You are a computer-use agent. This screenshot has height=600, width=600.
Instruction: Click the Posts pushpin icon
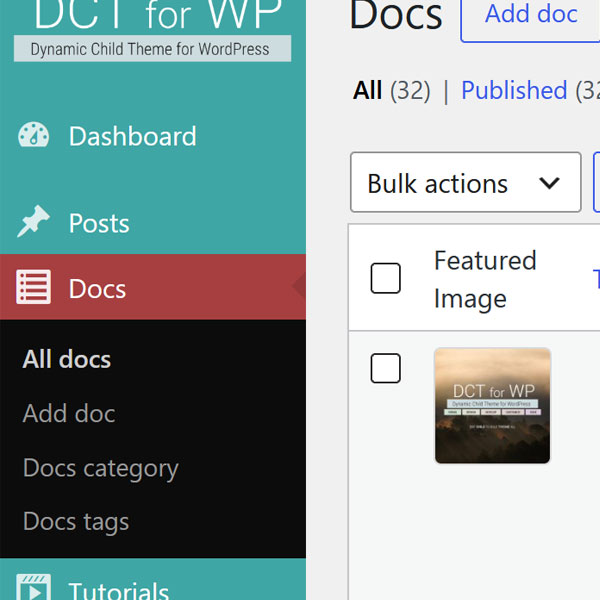(x=34, y=222)
